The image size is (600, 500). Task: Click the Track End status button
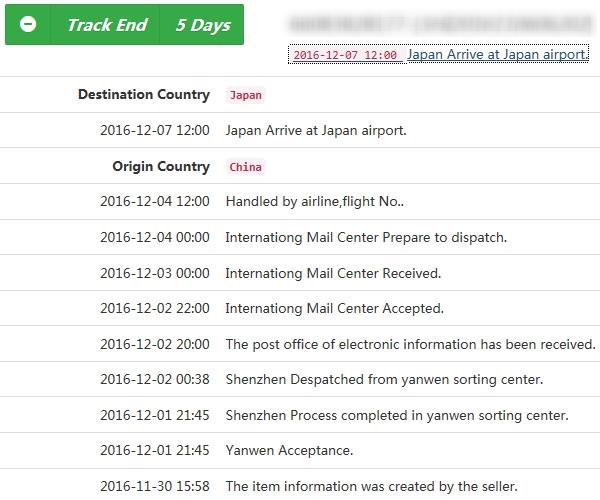pyautogui.click(x=105, y=24)
